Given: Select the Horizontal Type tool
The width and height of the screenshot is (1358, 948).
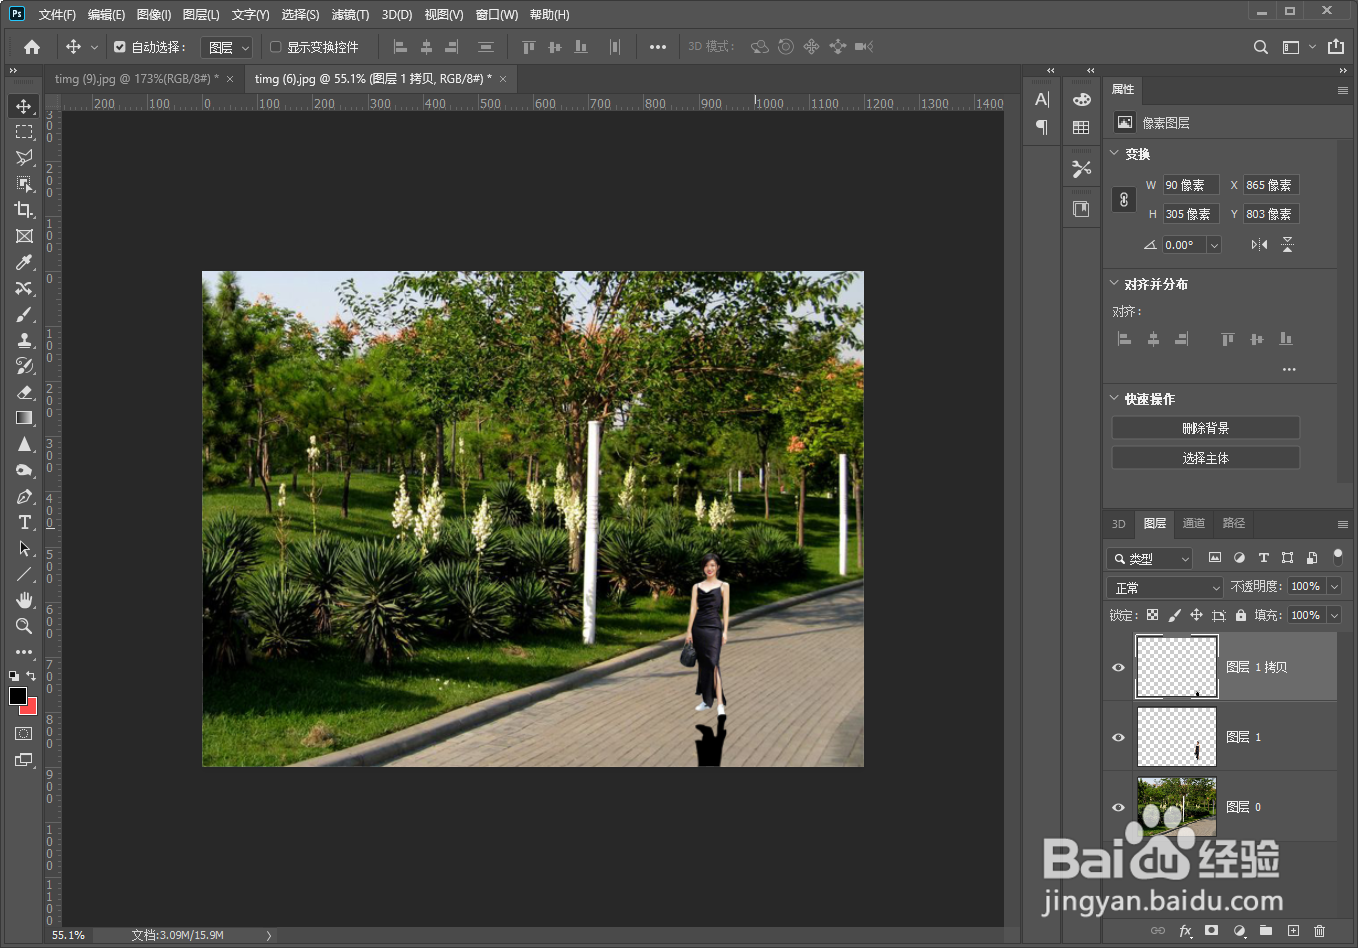Looking at the screenshot, I should pos(24,522).
